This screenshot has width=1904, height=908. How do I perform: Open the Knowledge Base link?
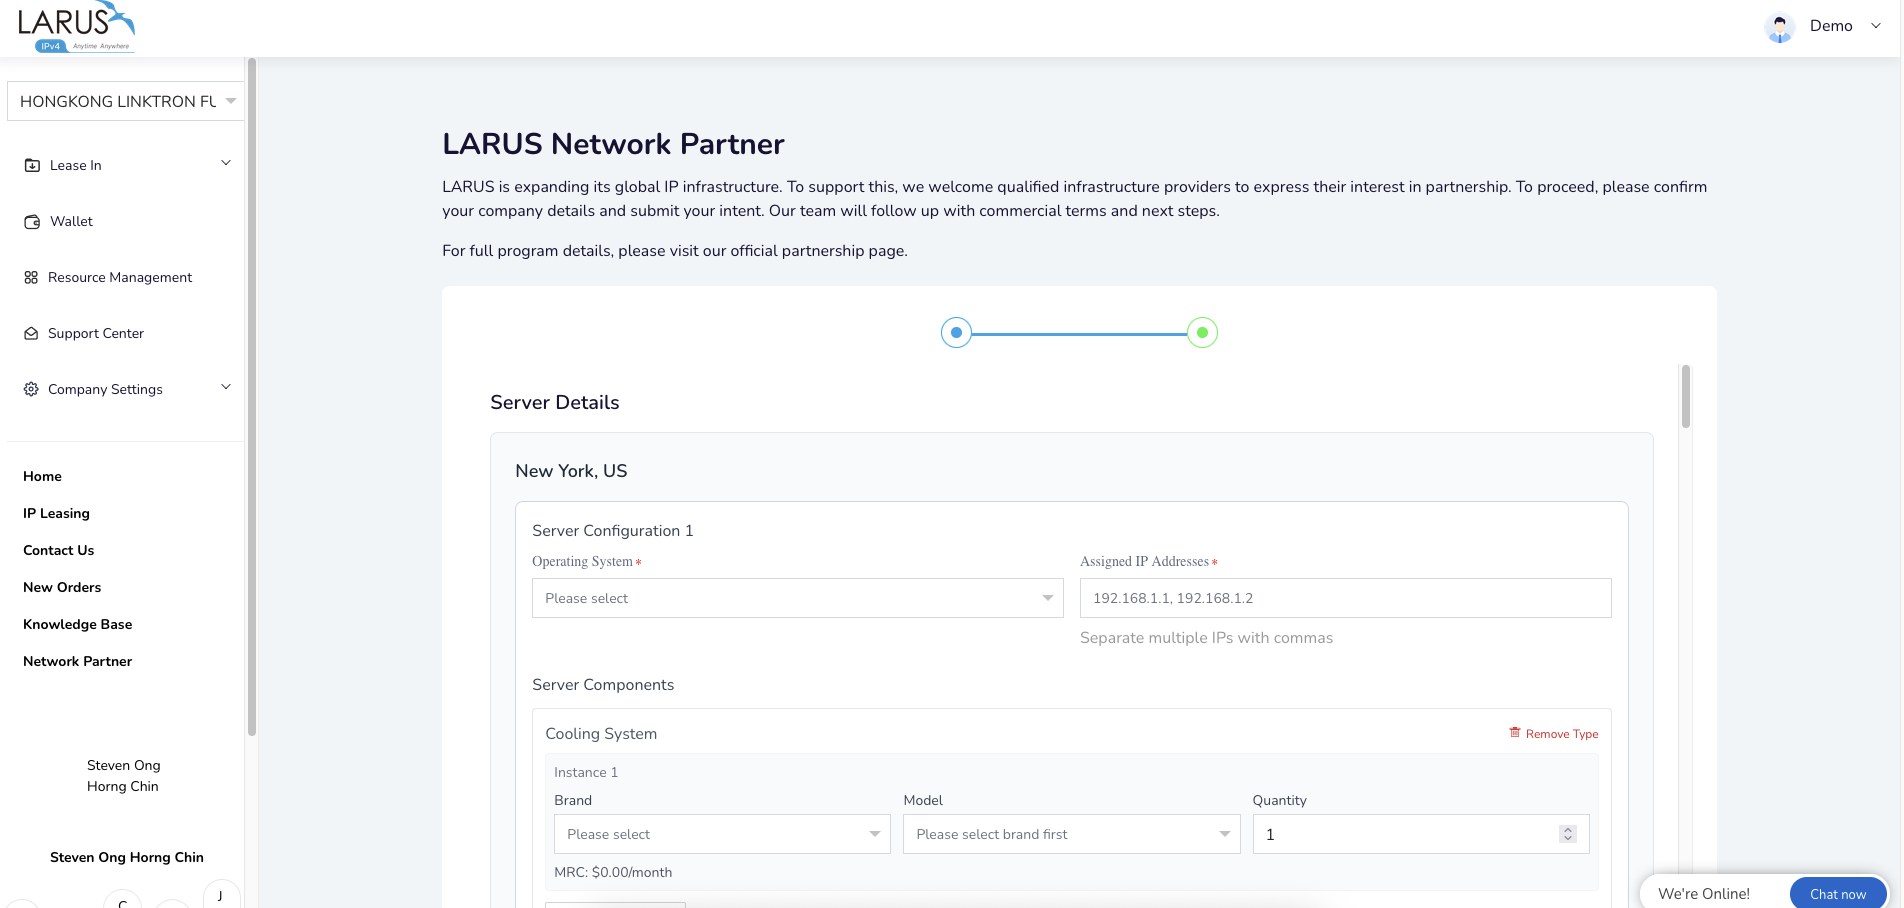coord(77,624)
